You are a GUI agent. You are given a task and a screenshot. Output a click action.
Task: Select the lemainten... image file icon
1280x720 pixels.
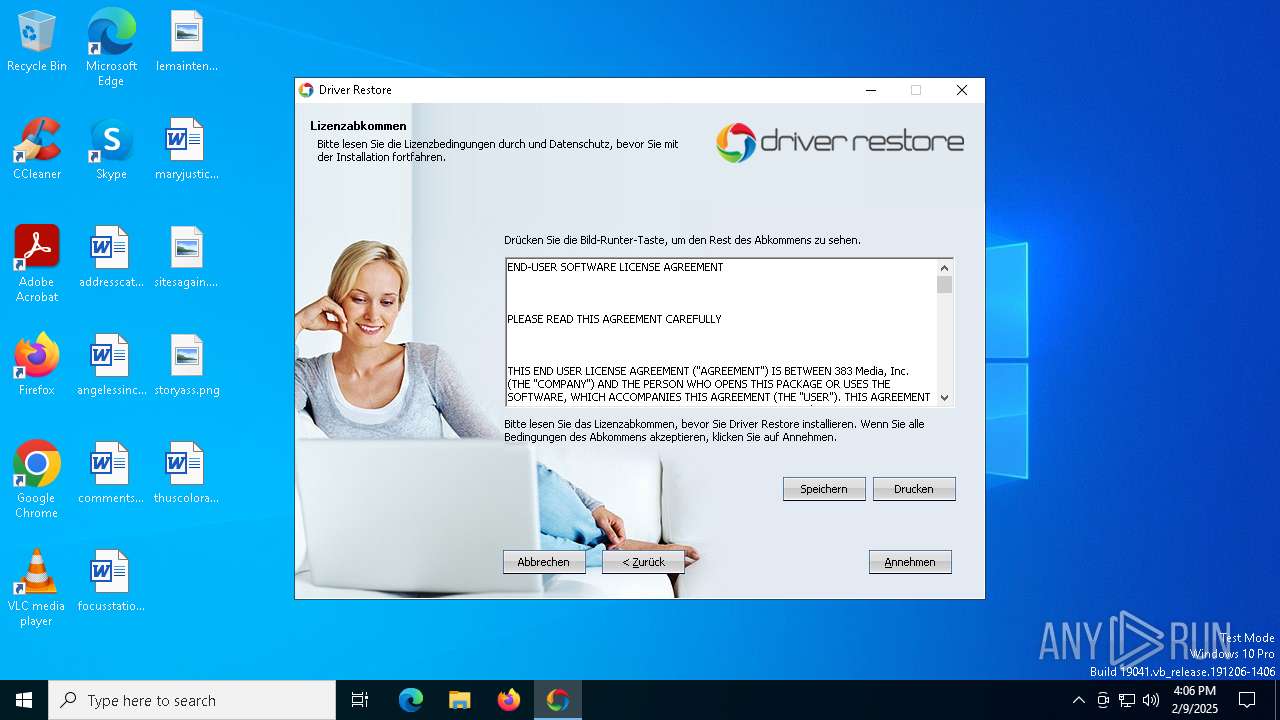pyautogui.click(x=186, y=42)
